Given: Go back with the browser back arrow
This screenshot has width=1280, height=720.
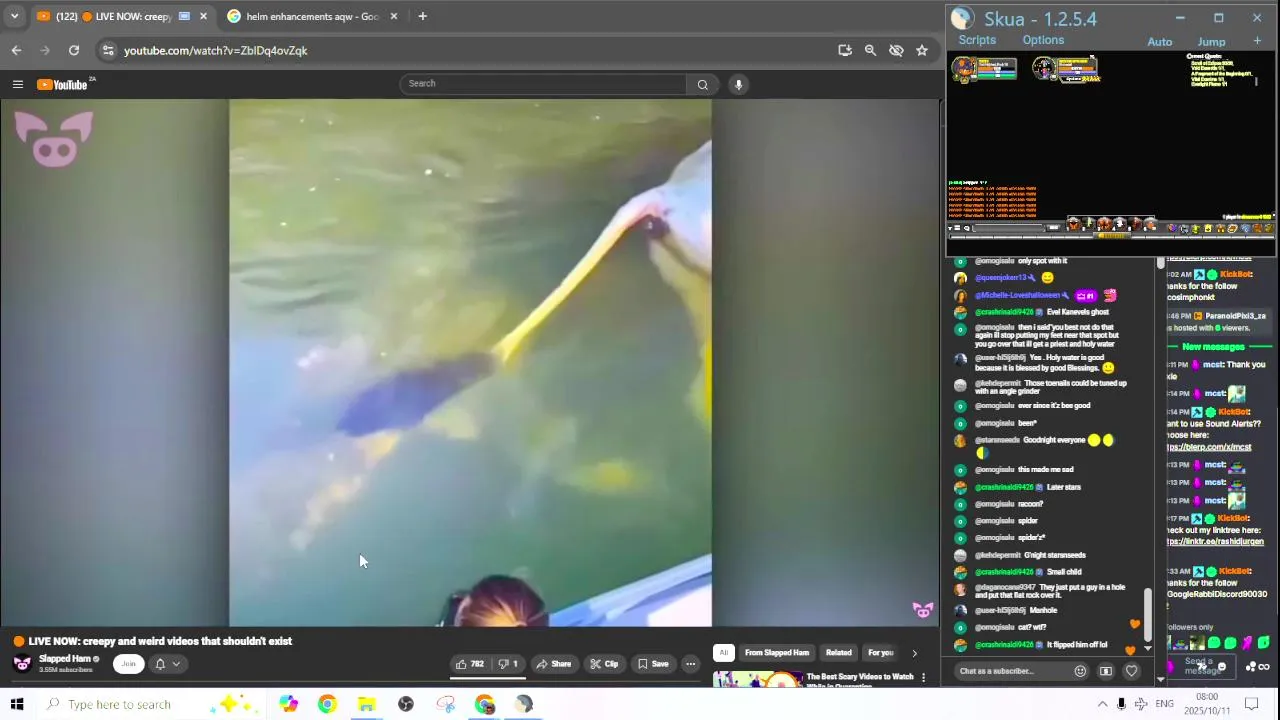Looking at the screenshot, I should (16, 50).
